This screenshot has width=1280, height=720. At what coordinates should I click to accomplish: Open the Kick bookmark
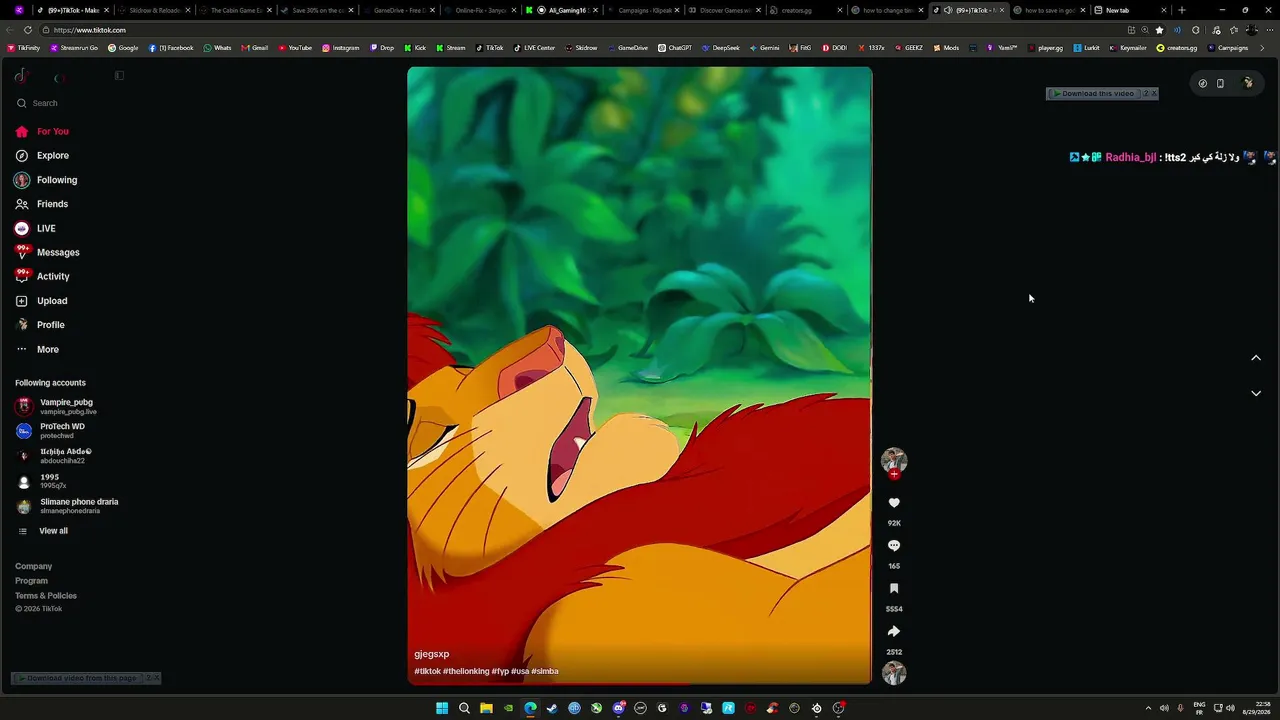[x=415, y=48]
